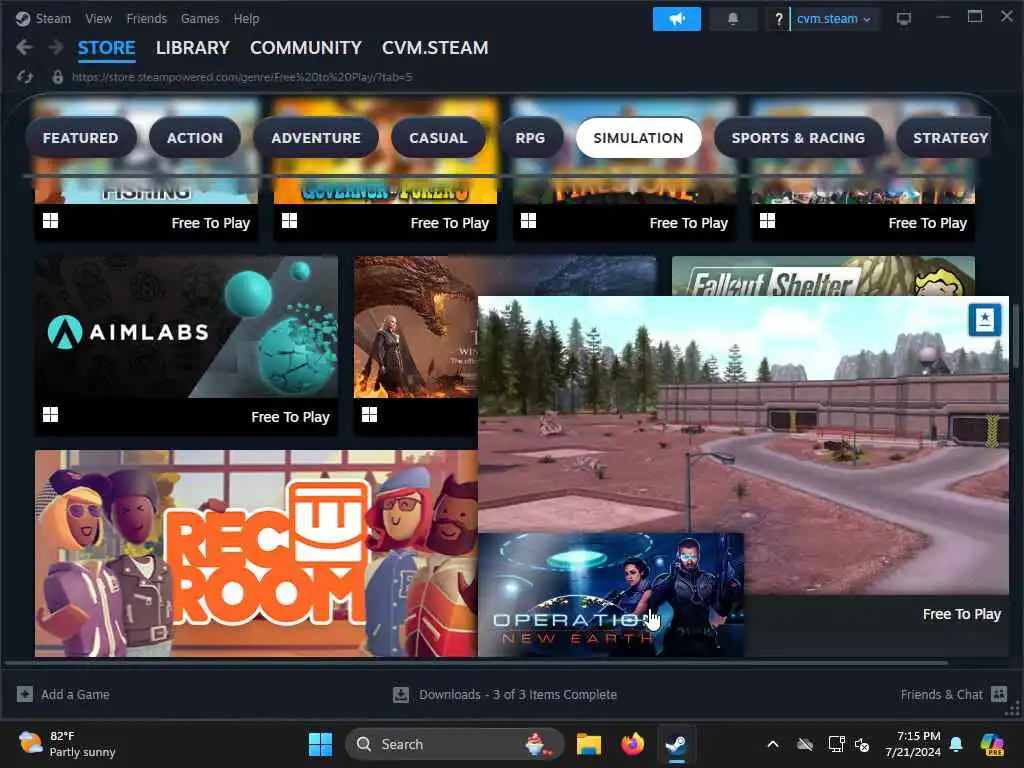Image resolution: width=1024 pixels, height=768 pixels.
Task: Click the Windows platform icon under the dragon game
Action: pyautogui.click(x=370, y=415)
